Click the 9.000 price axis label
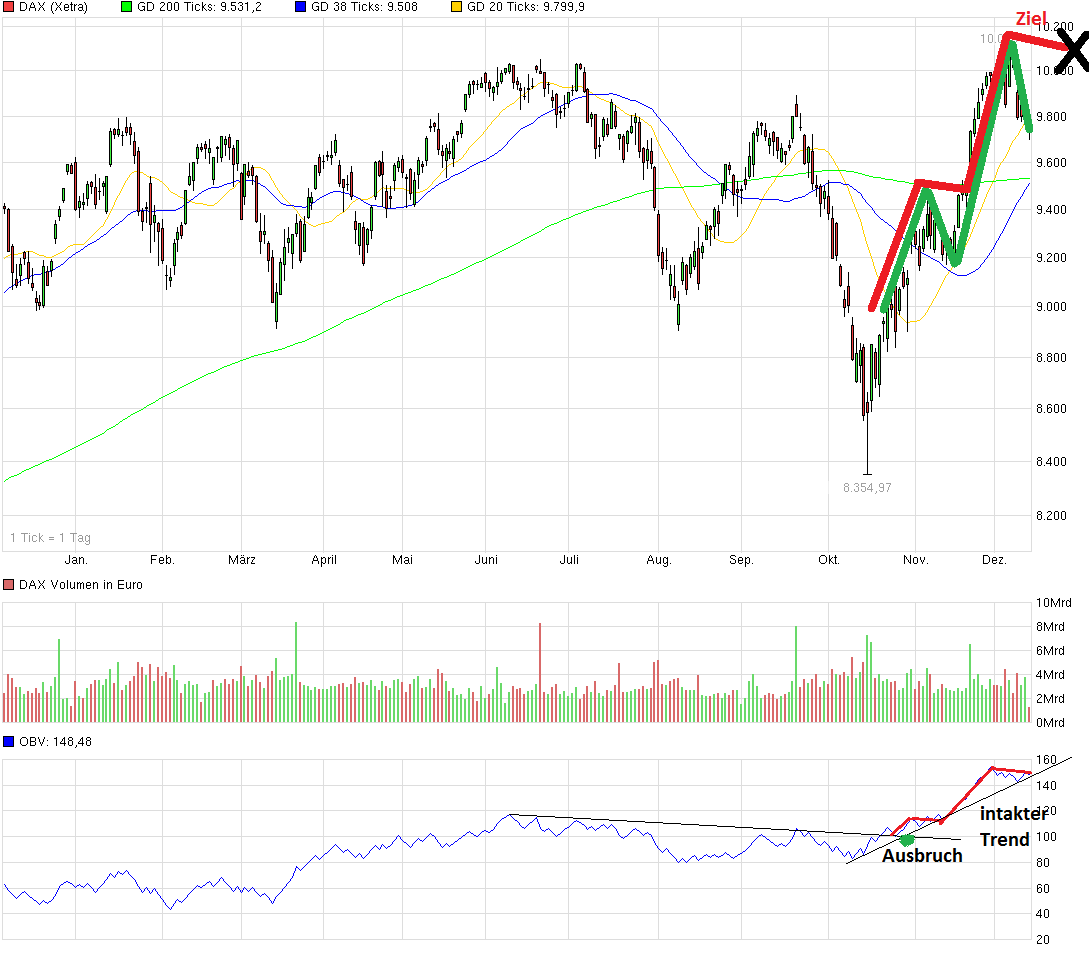Viewport: 1089px width, 953px height. pos(1051,307)
